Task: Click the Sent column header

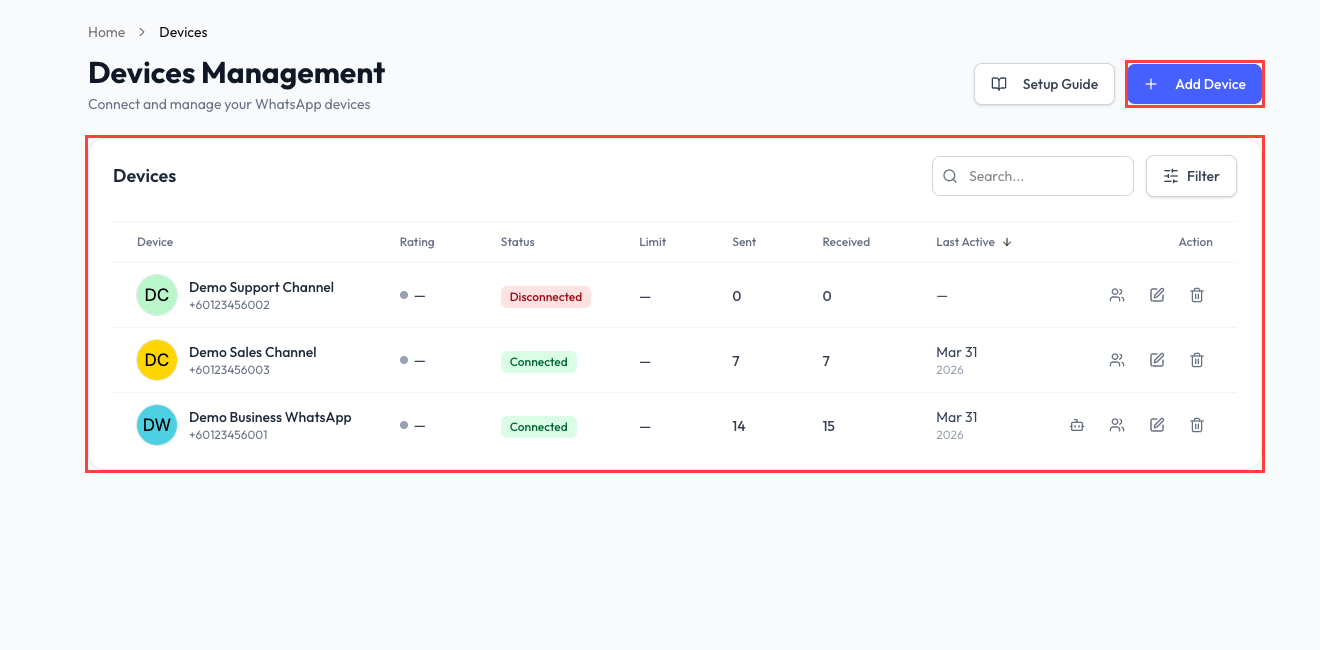Action: (744, 242)
